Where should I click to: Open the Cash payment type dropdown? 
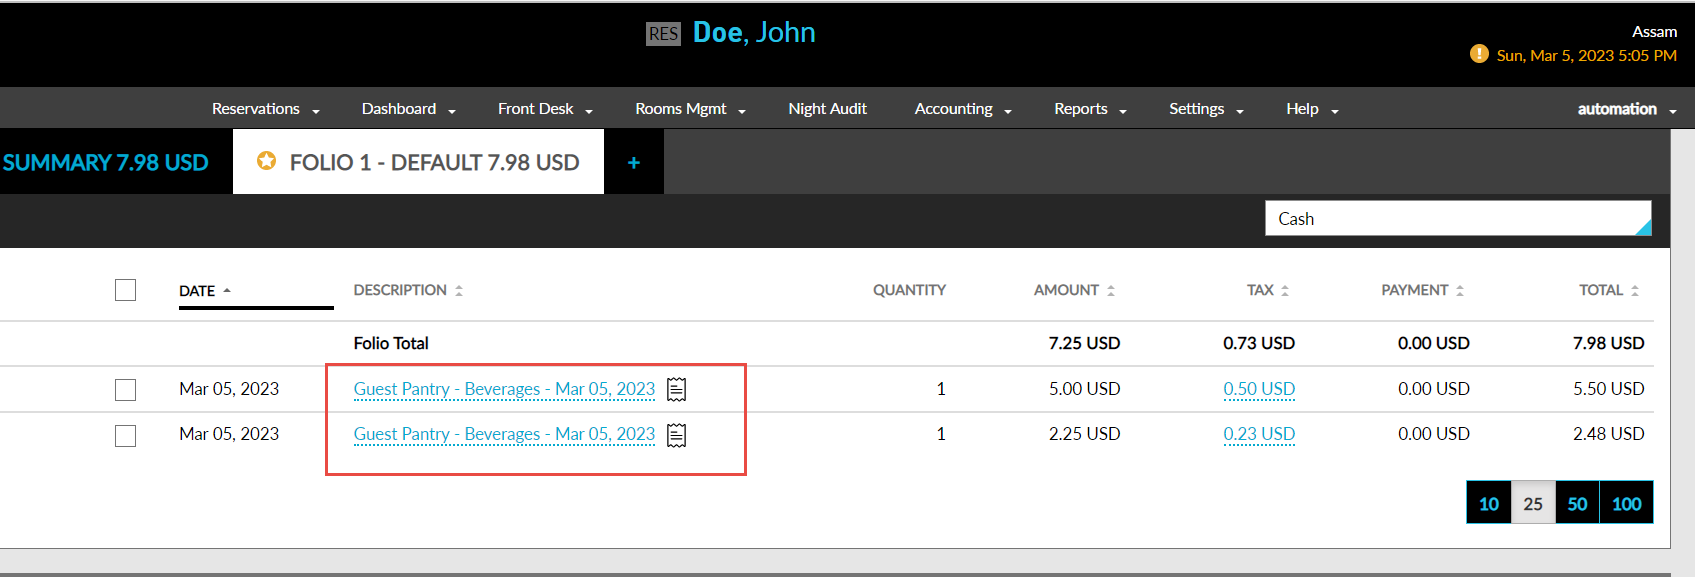[1458, 219]
